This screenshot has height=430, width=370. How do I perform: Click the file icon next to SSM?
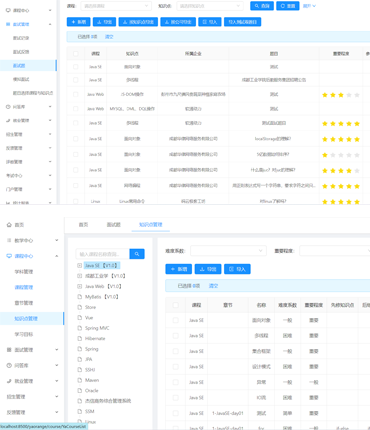pos(79,411)
